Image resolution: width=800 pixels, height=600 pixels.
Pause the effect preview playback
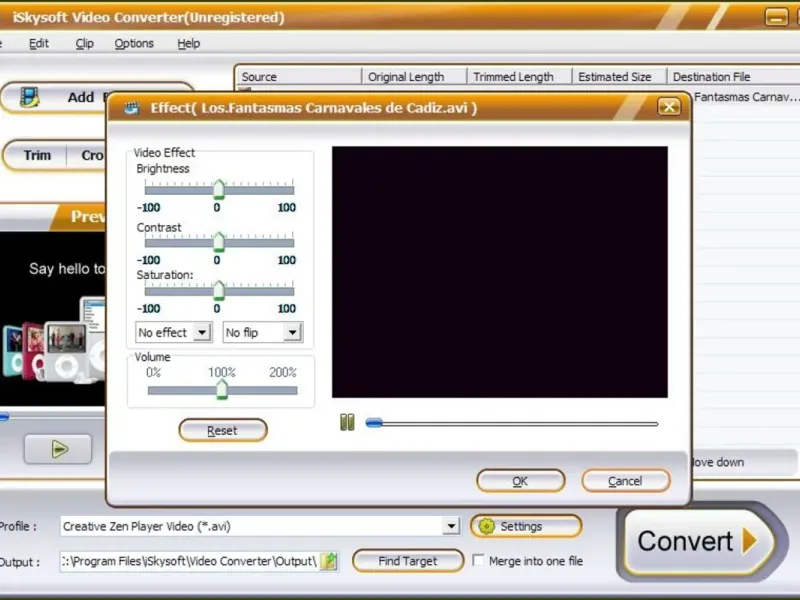(x=347, y=422)
